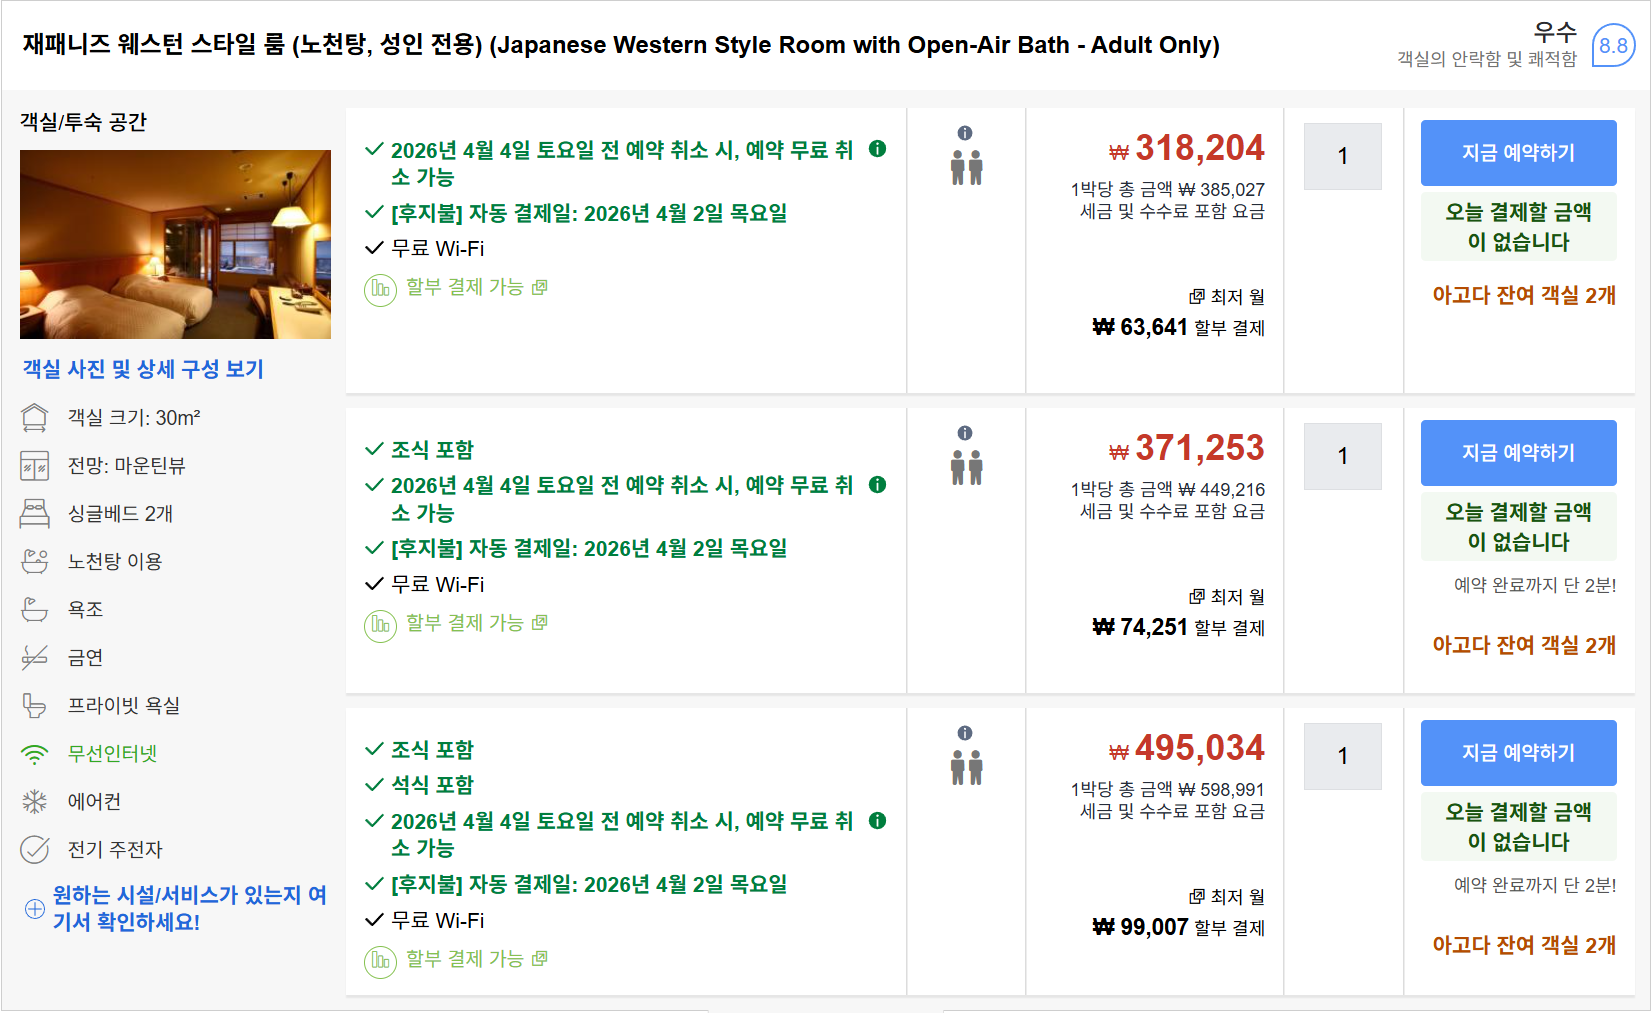Open 객실 사진 및 상세 구성 보기 link

pos(140,369)
